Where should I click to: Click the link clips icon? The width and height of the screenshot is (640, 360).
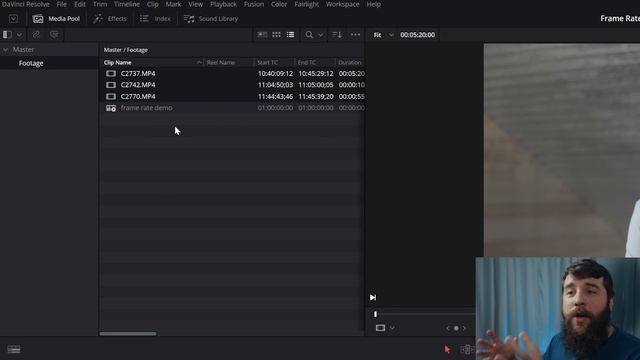coord(36,35)
